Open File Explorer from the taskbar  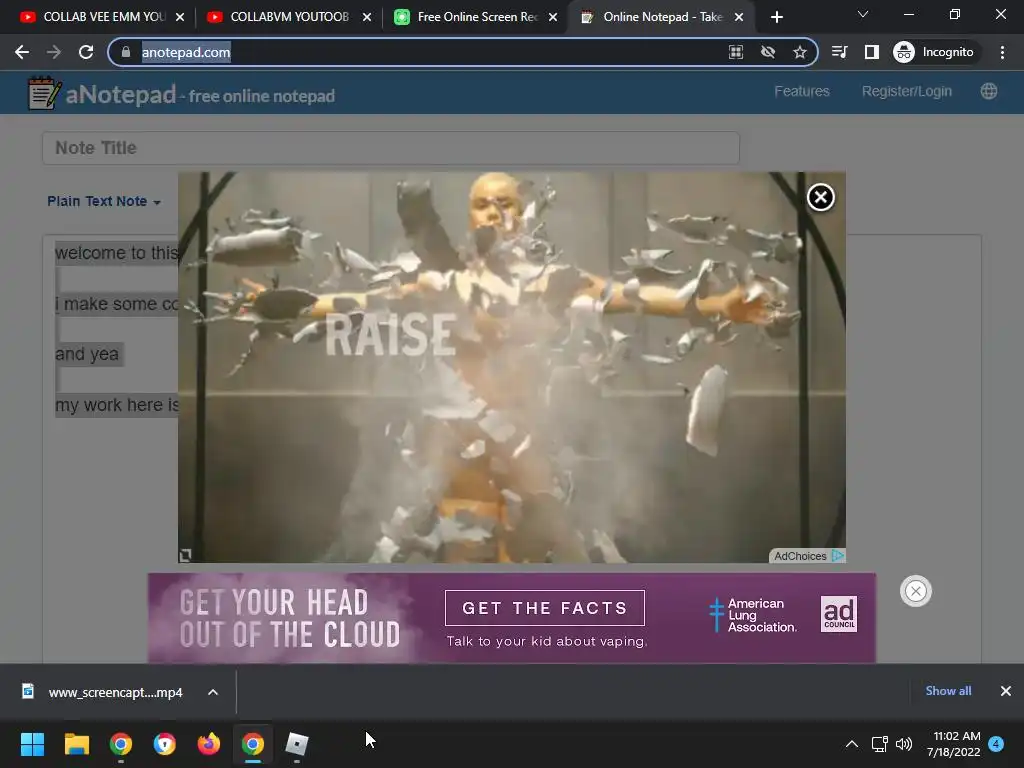tap(76, 744)
